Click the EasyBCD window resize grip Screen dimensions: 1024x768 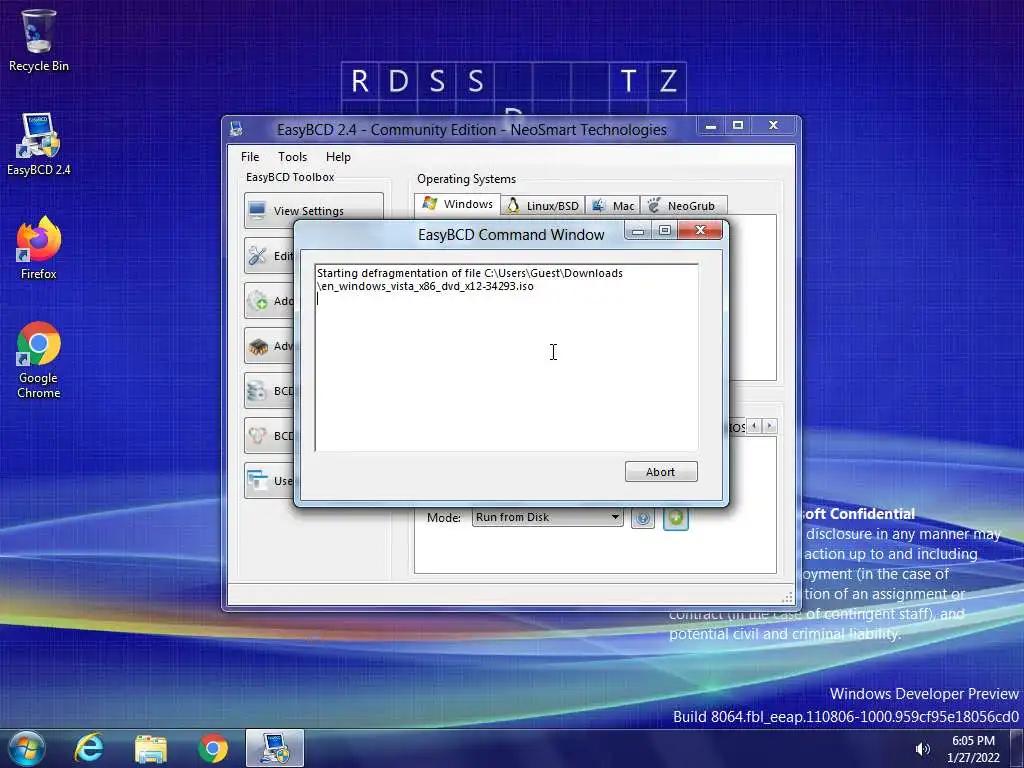click(788, 597)
